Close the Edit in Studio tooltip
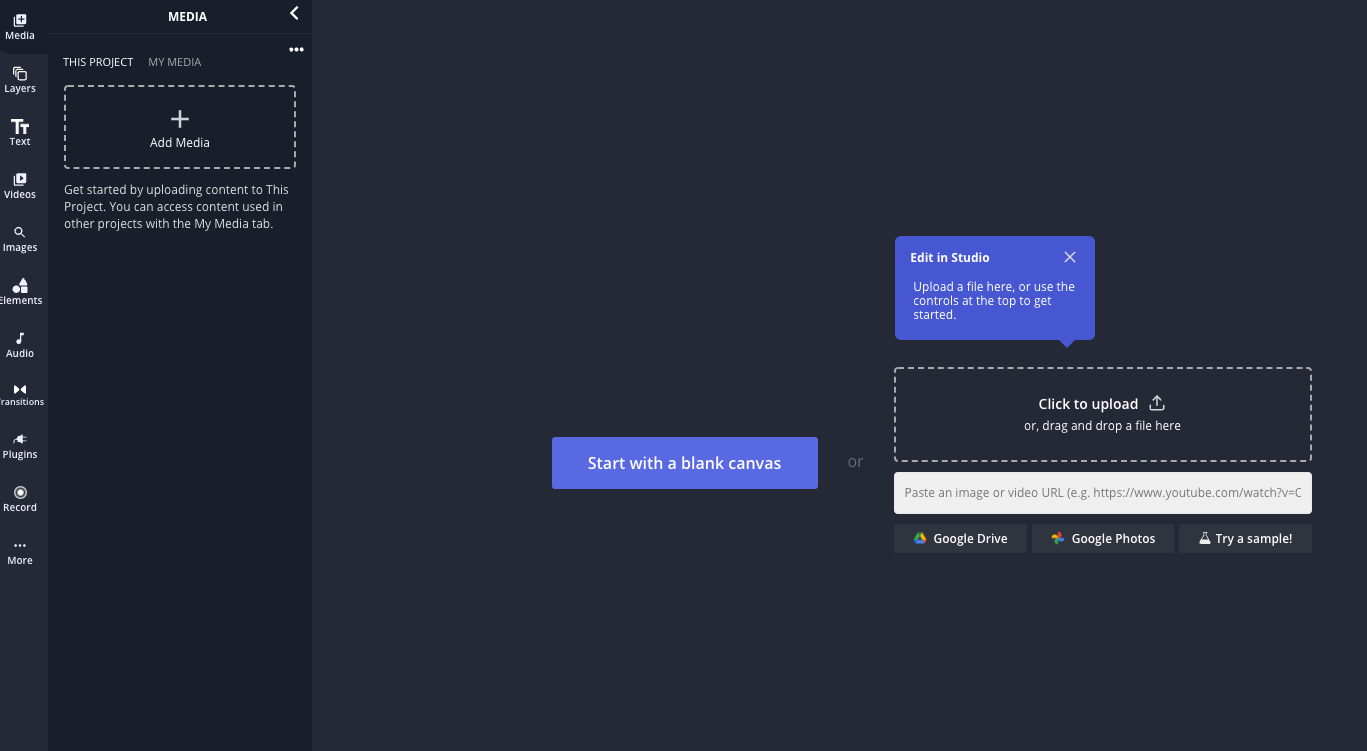 pyautogui.click(x=1070, y=257)
